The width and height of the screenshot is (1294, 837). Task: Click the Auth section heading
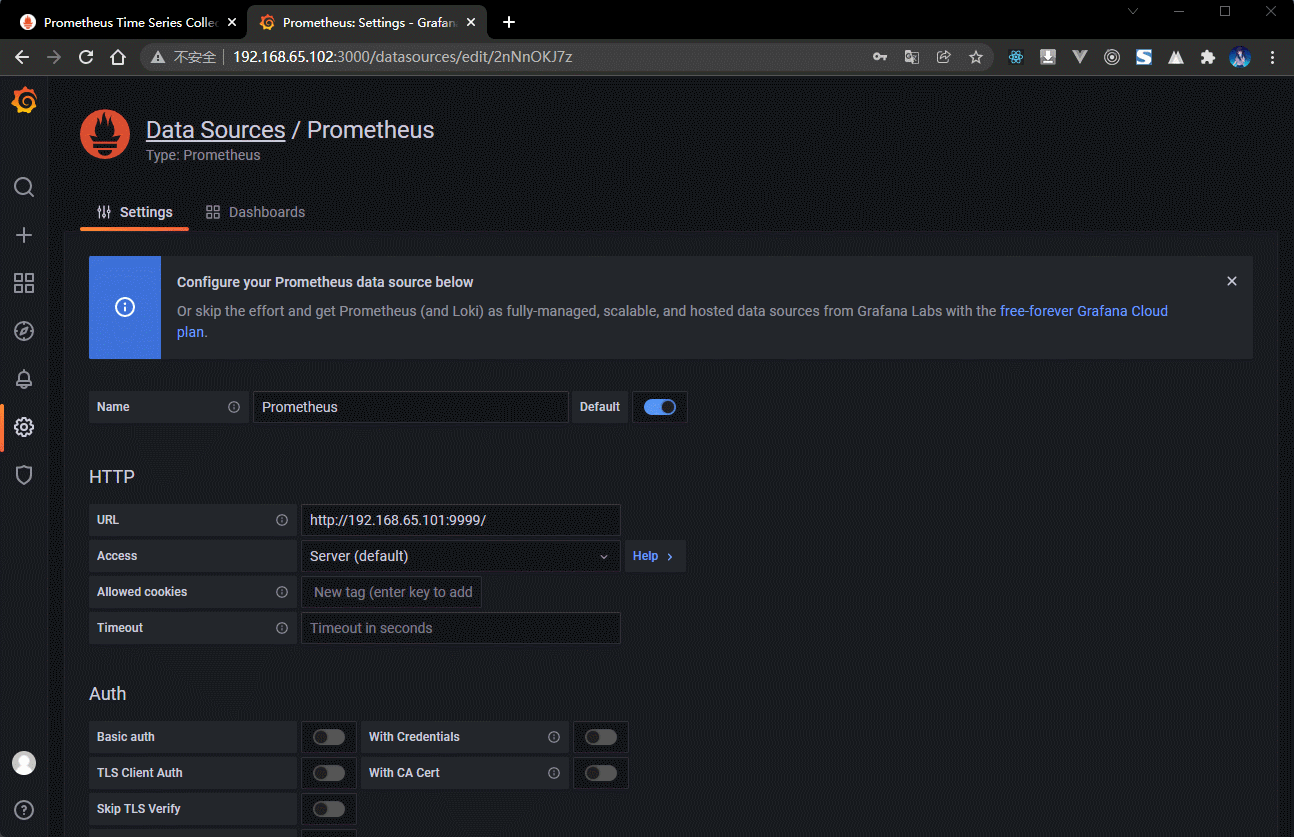(x=108, y=694)
